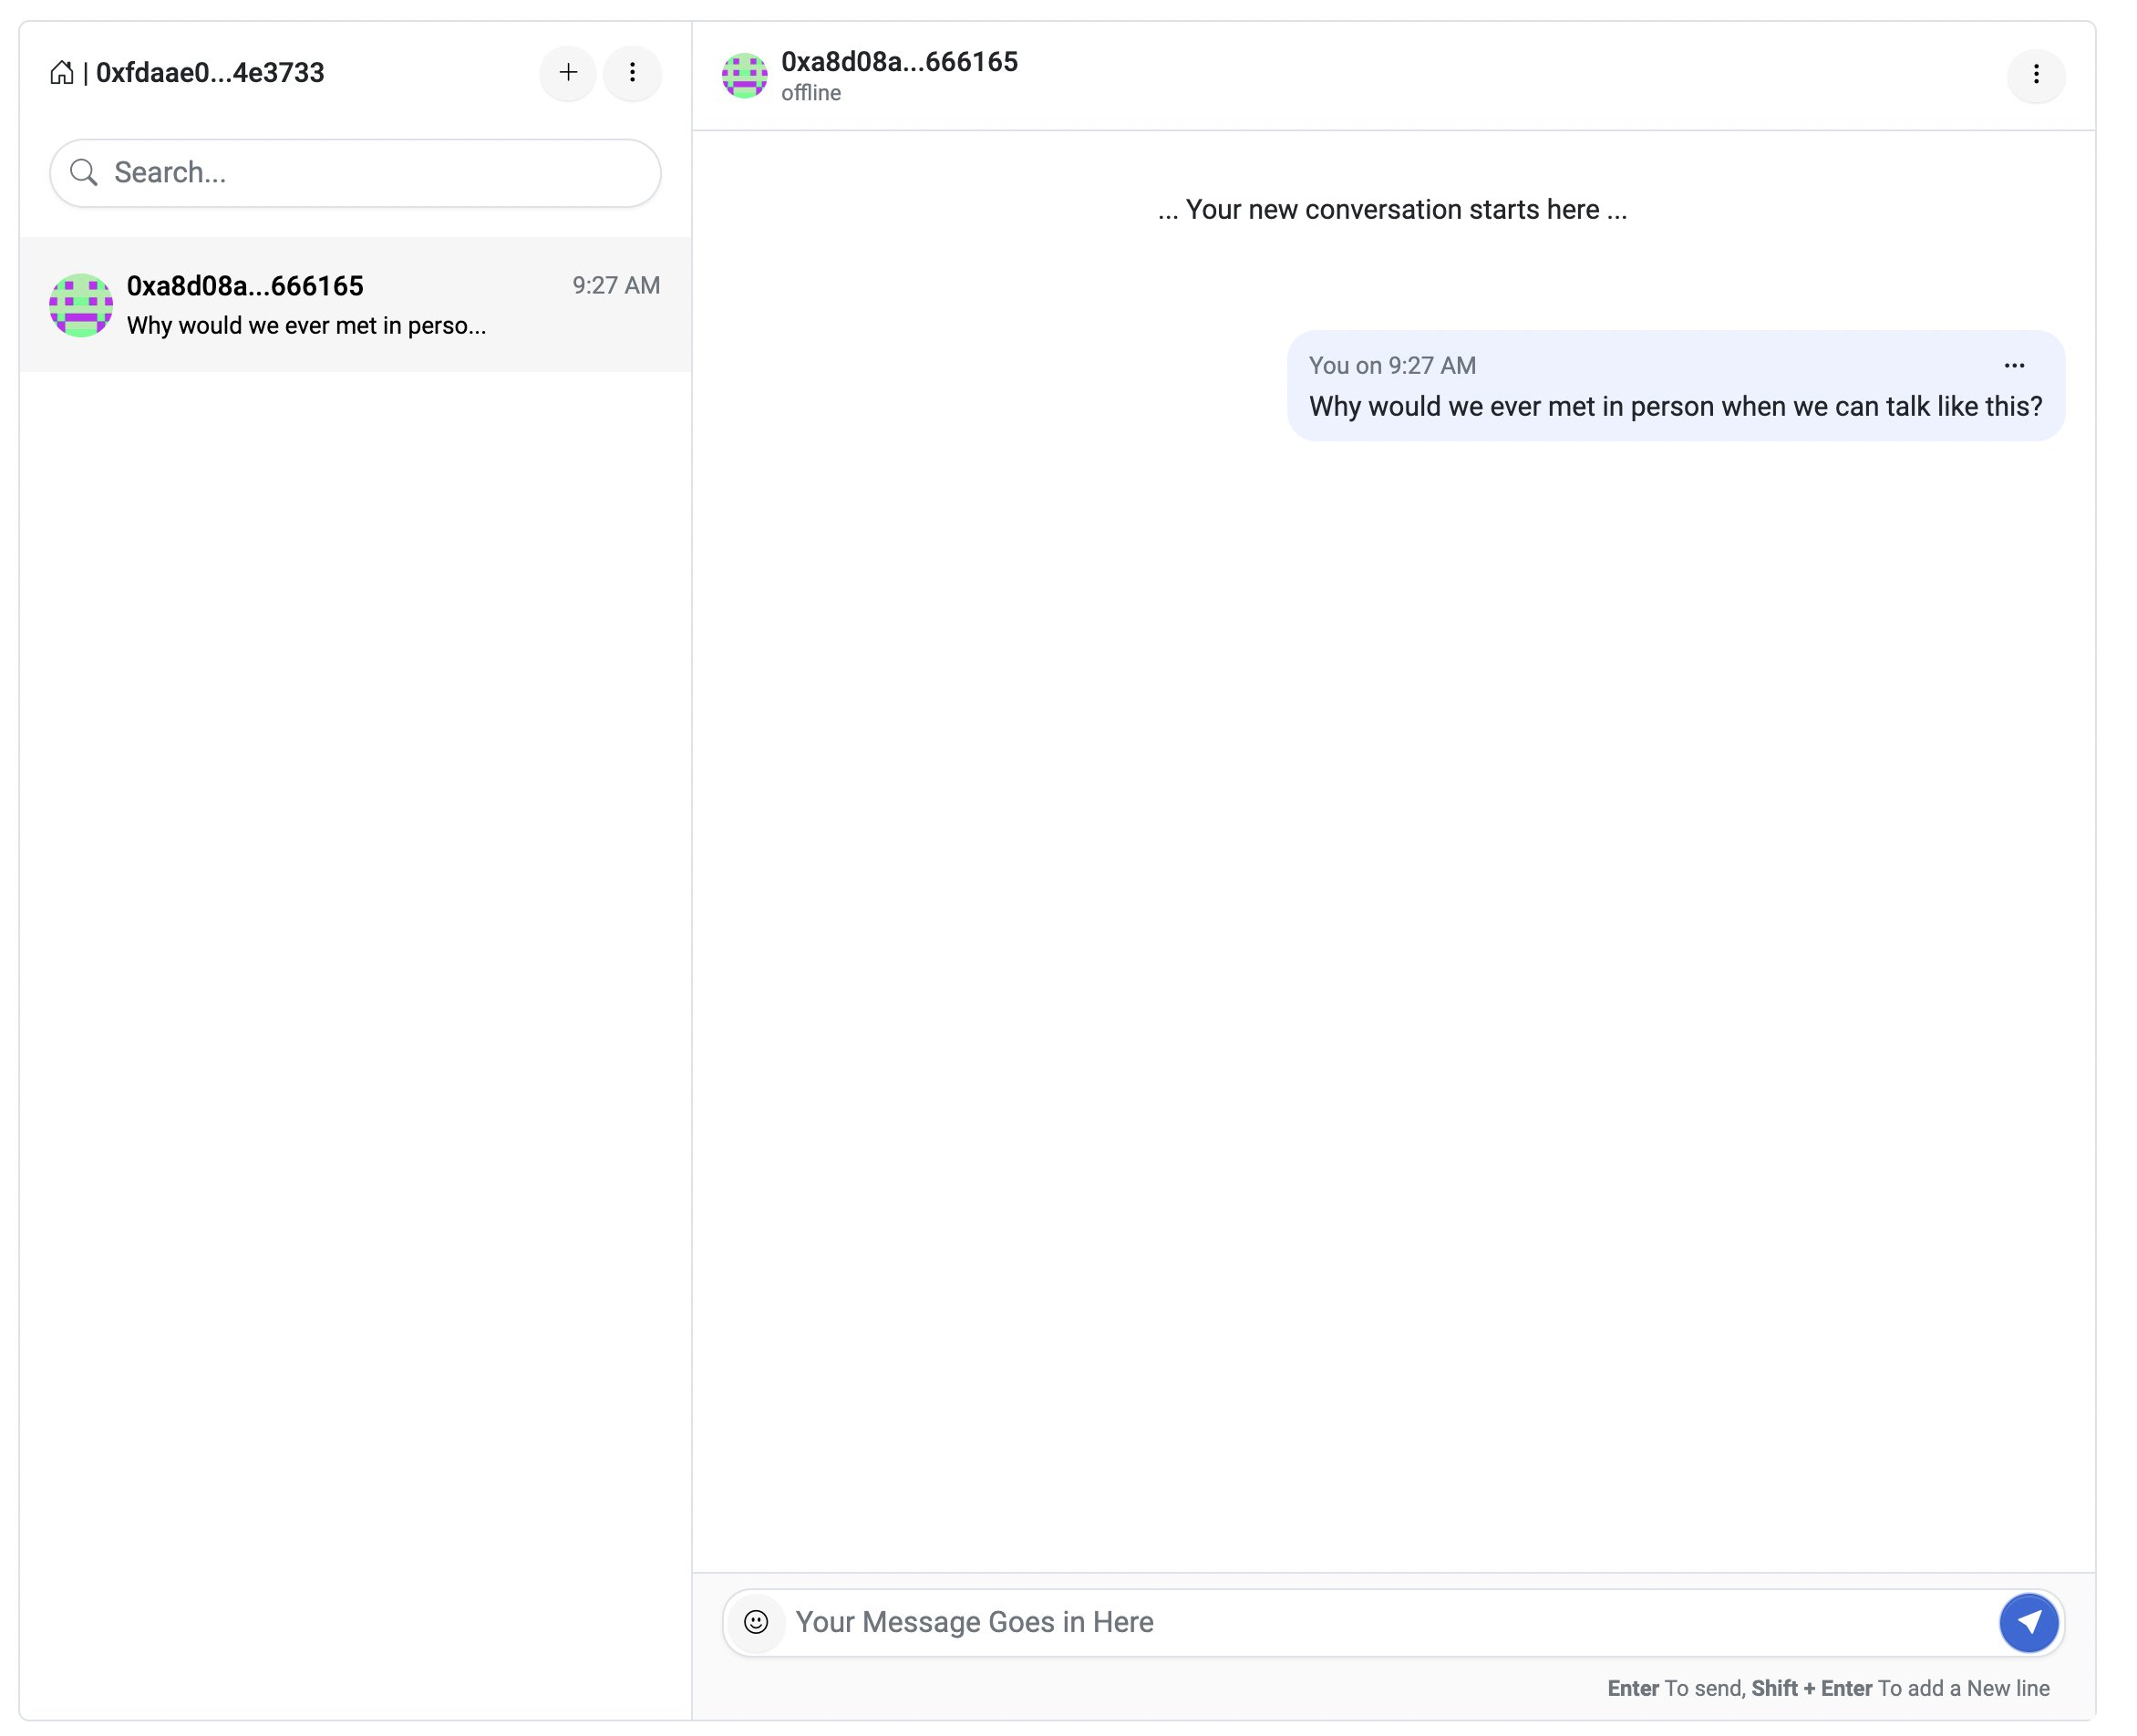Click the 9:27 AM timestamp in chat list
Screen dimensions: 2137x1736
(616, 286)
